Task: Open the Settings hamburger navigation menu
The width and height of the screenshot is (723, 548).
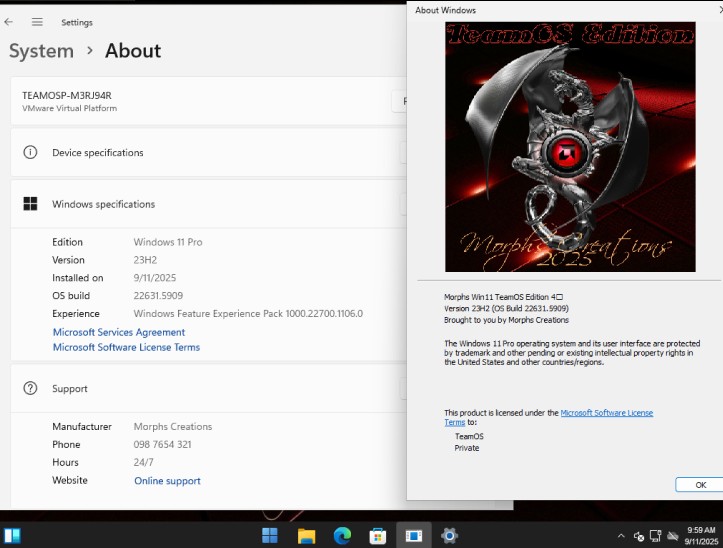Action: [37, 22]
